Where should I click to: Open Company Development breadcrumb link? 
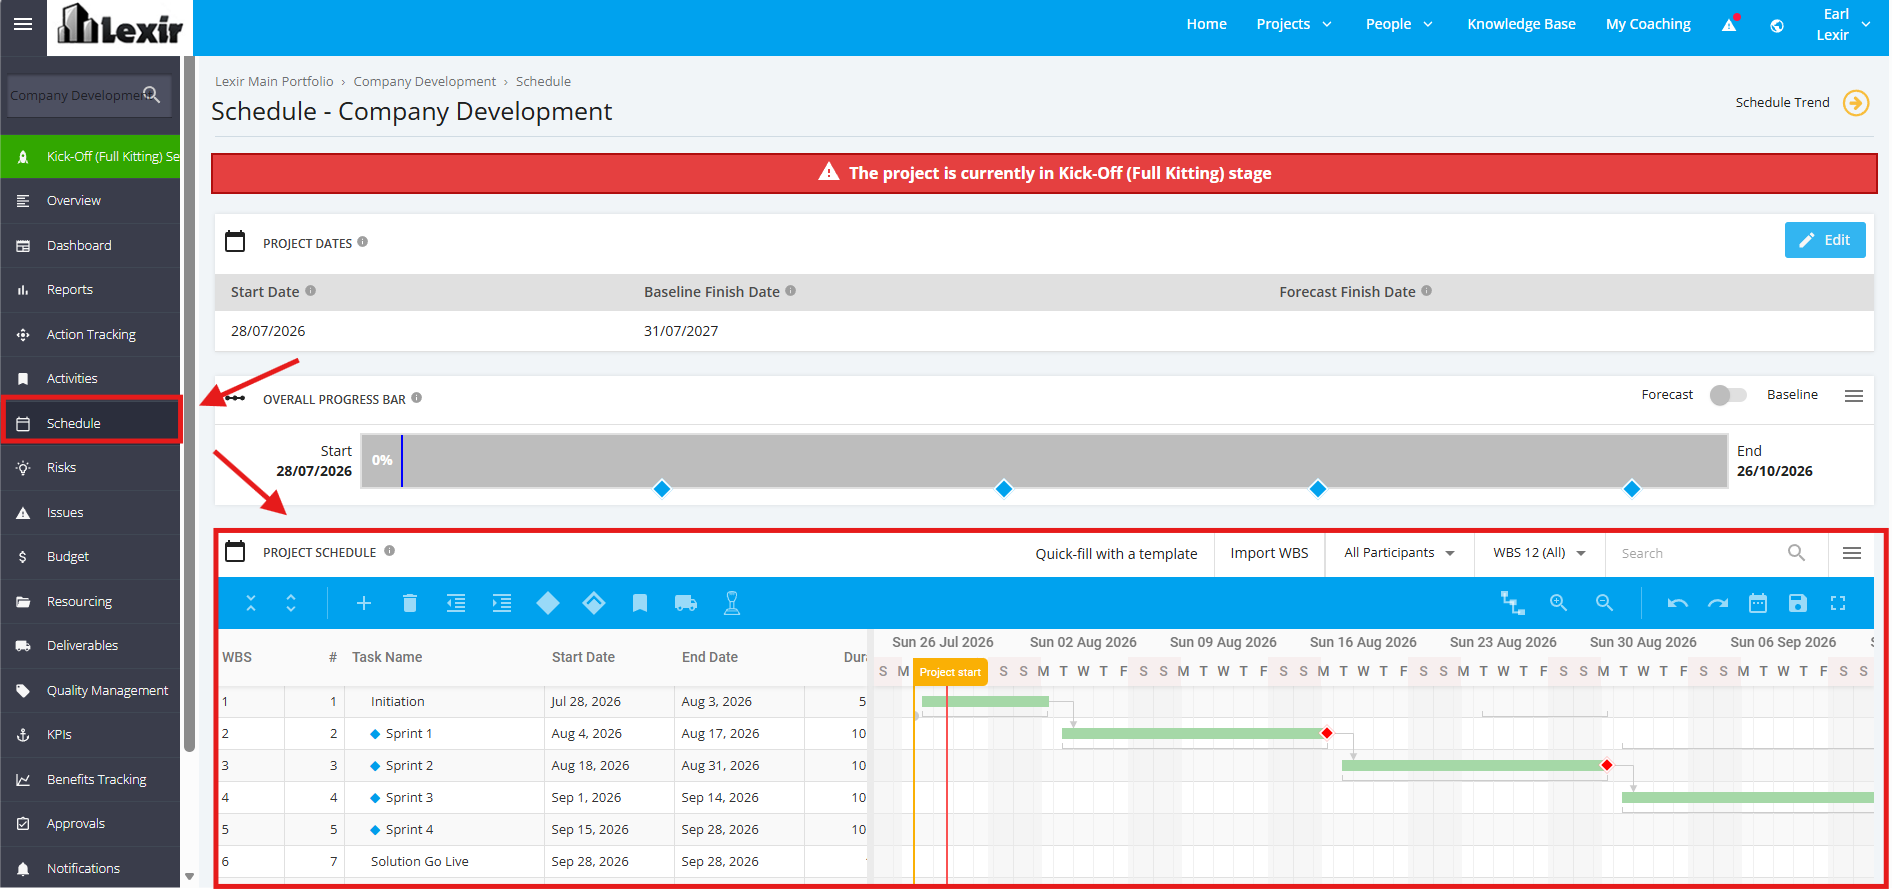tap(424, 82)
